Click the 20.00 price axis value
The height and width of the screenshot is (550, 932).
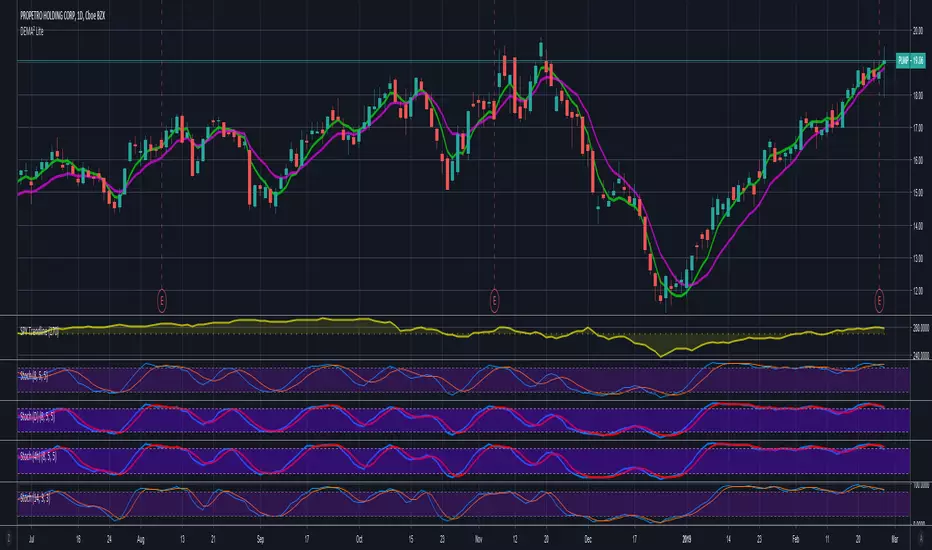pyautogui.click(x=918, y=30)
